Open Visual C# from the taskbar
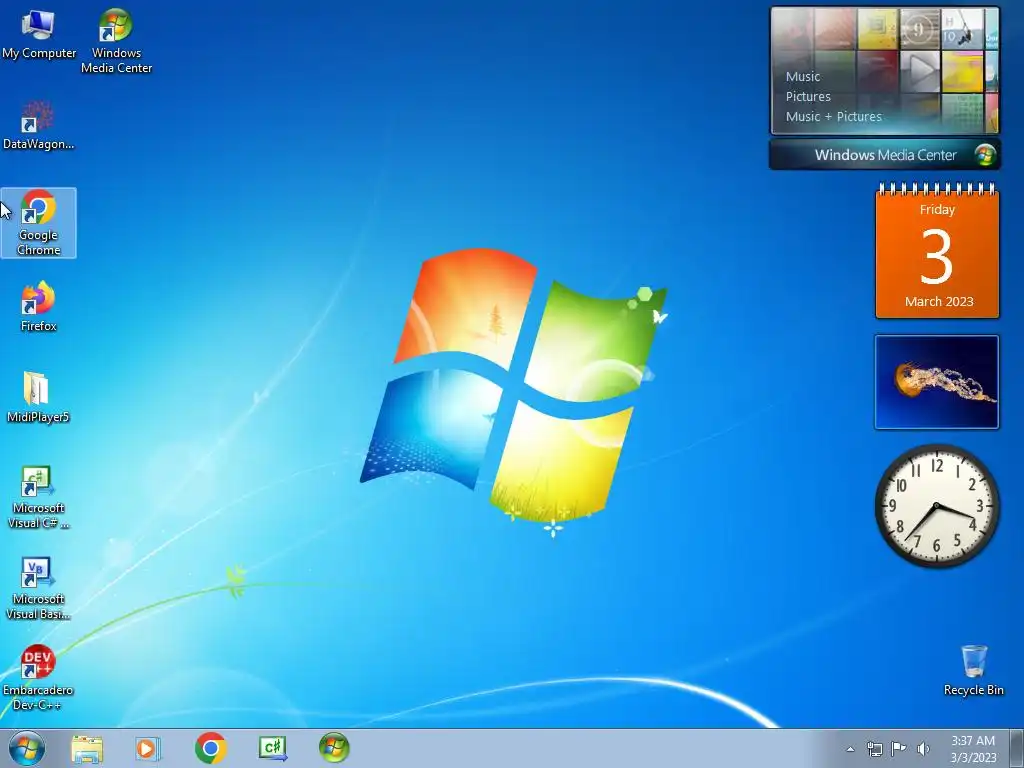 click(x=272, y=748)
